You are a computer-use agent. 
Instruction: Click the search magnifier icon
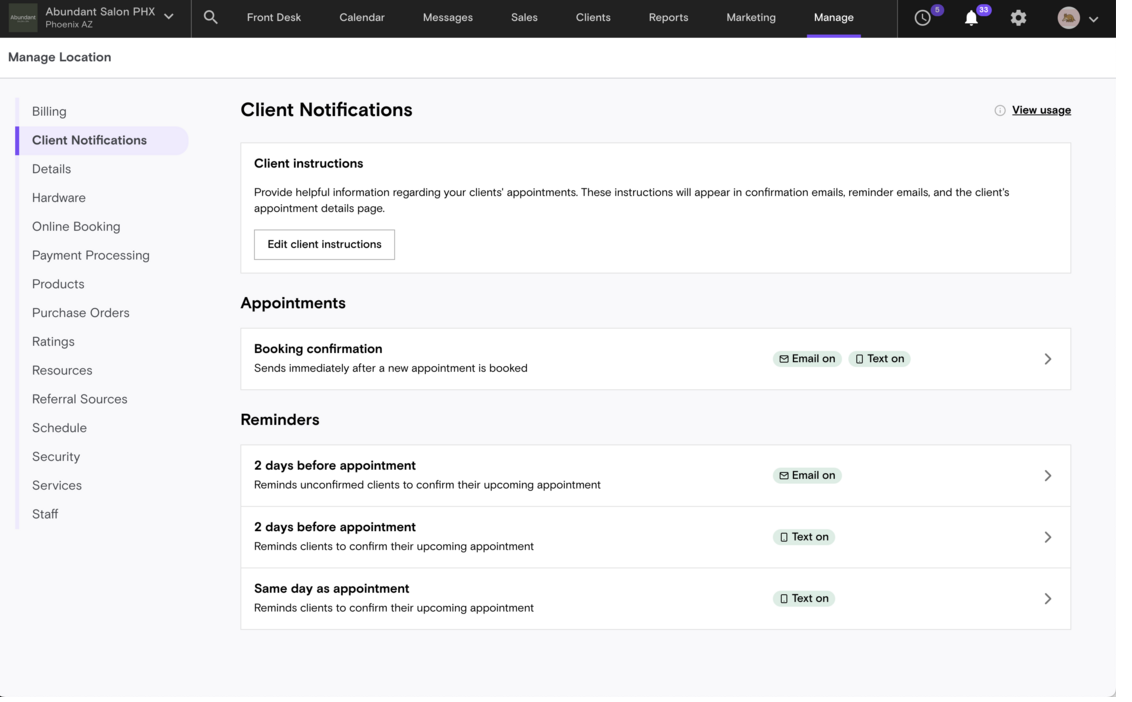pyautogui.click(x=210, y=18)
